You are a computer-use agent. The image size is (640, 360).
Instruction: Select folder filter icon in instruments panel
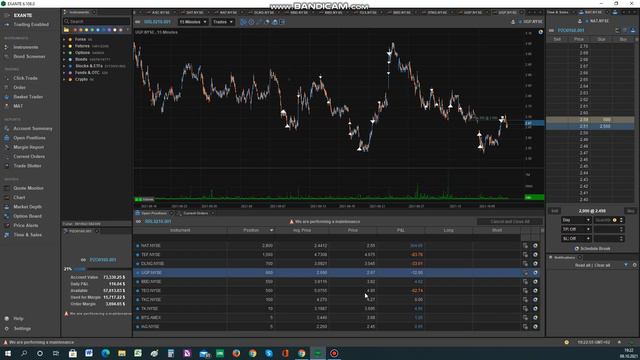pyautogui.click(x=66, y=30)
